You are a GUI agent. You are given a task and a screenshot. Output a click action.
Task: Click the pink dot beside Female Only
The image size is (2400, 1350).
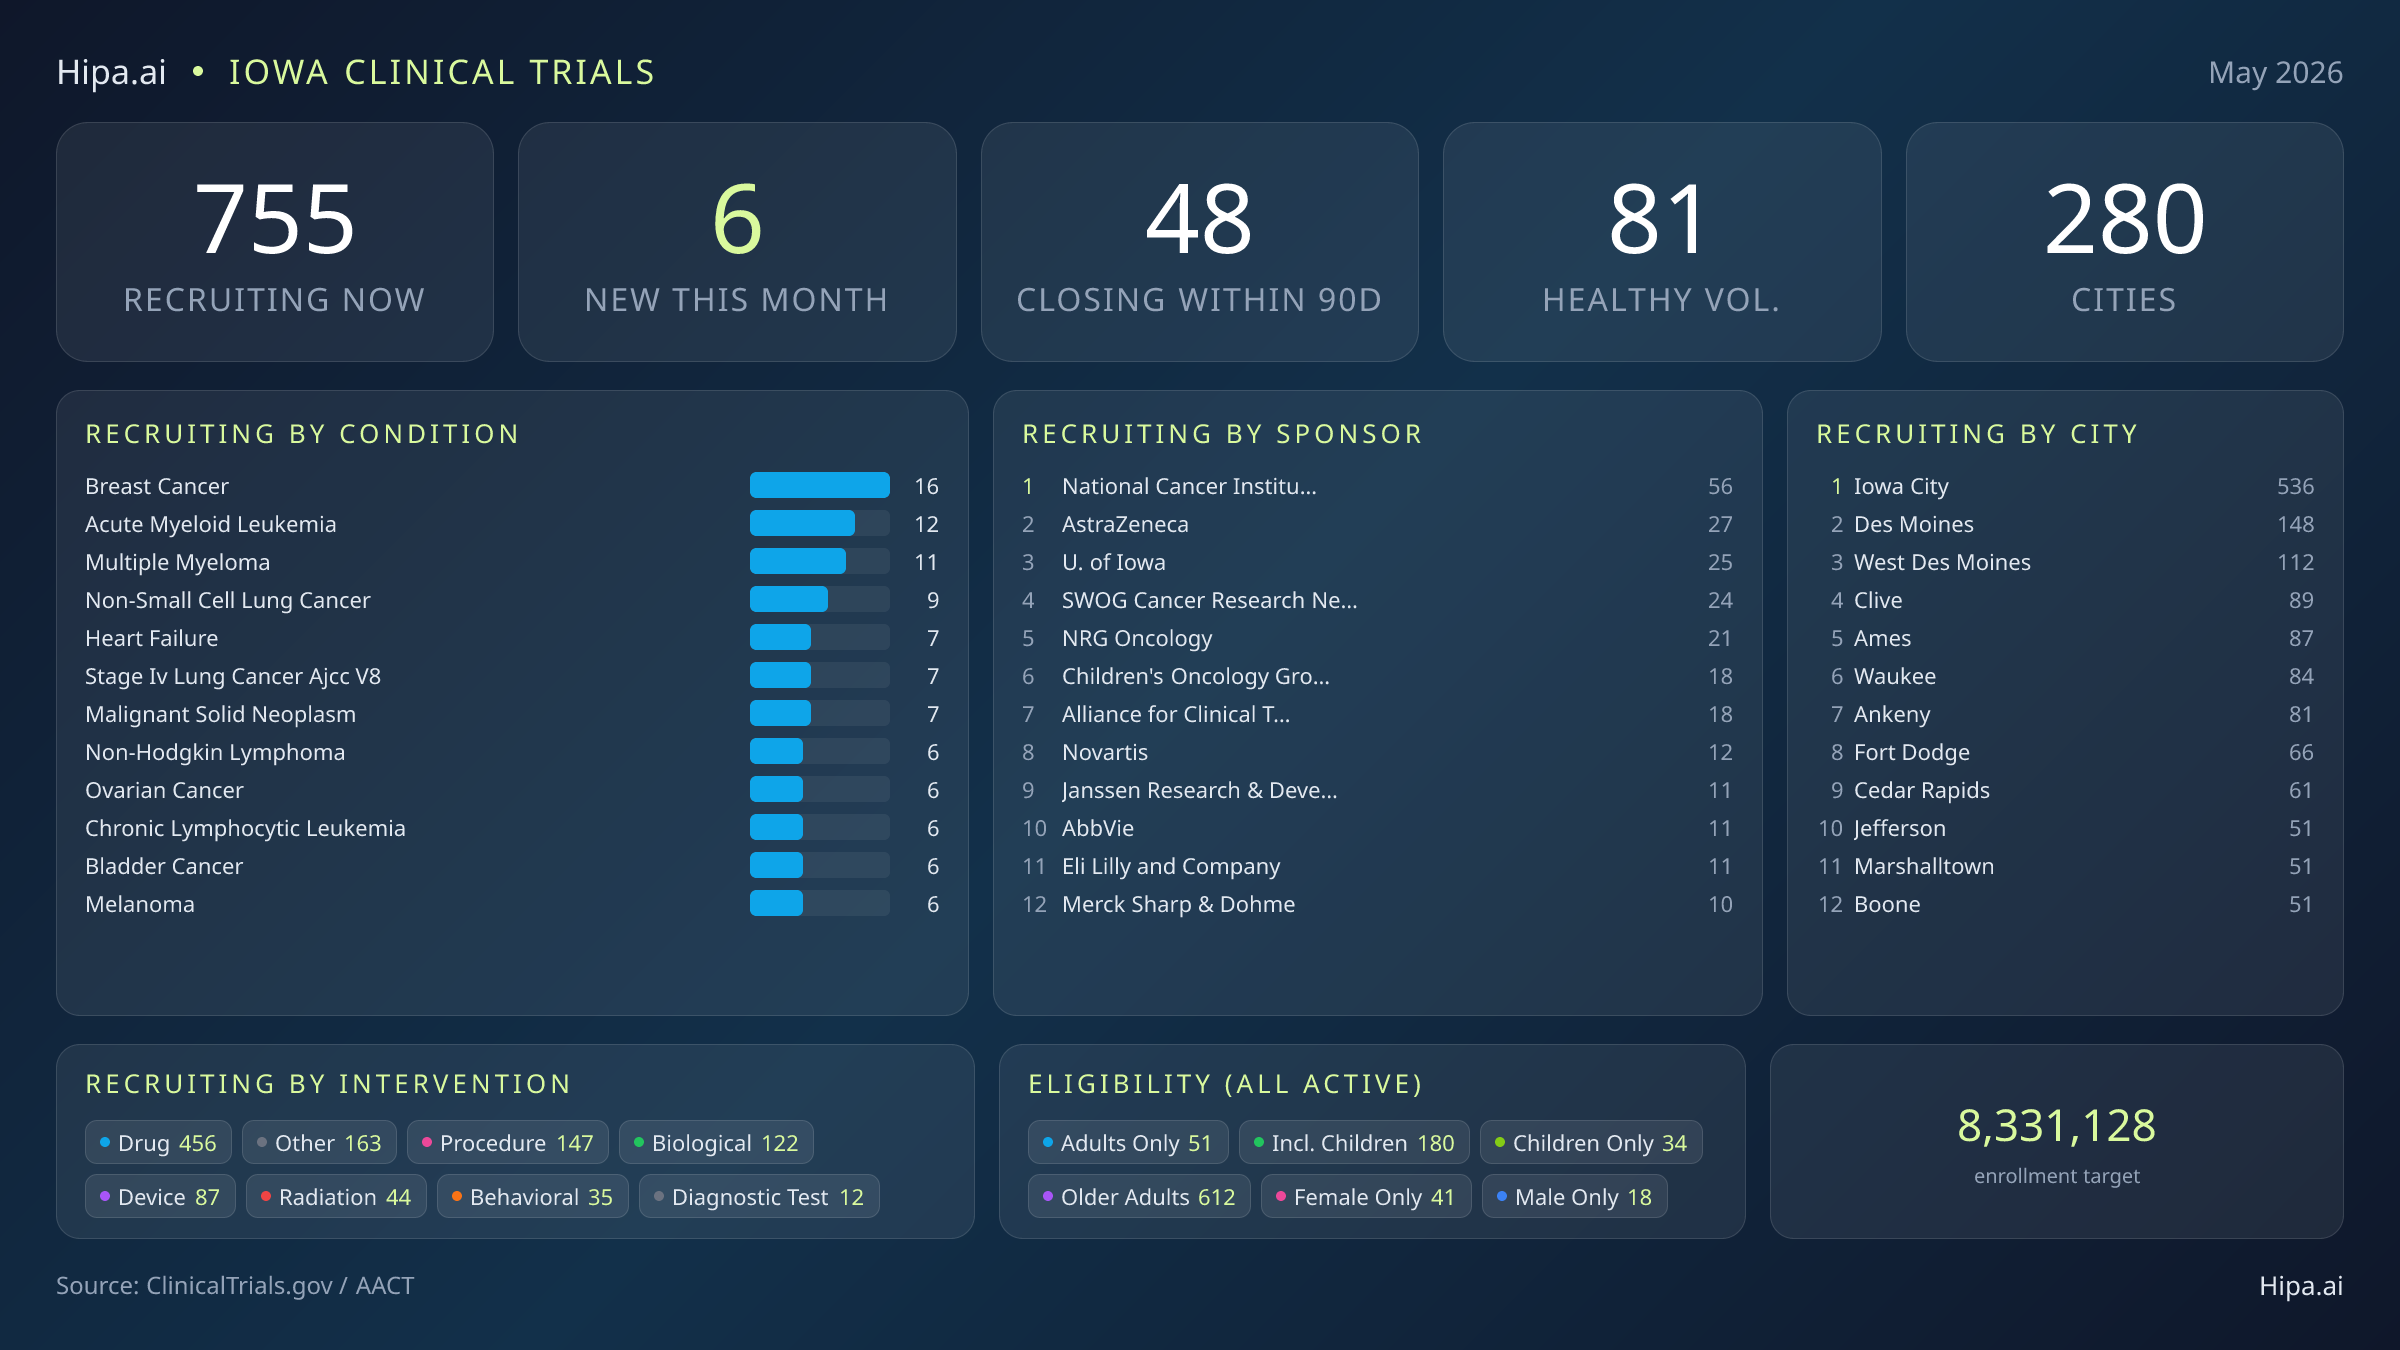pos(1280,1196)
